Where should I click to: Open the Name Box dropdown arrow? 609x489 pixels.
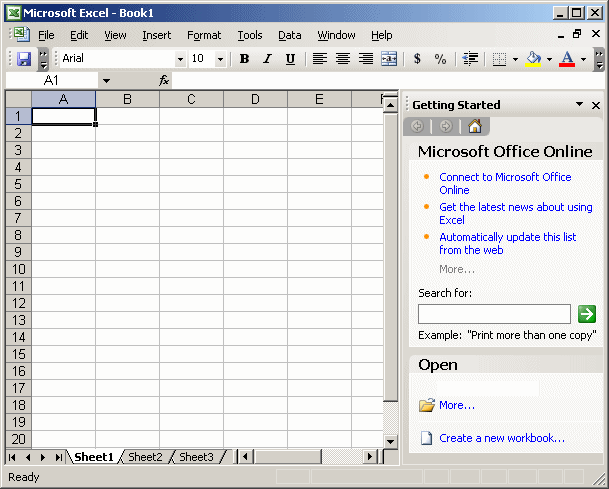(x=106, y=81)
